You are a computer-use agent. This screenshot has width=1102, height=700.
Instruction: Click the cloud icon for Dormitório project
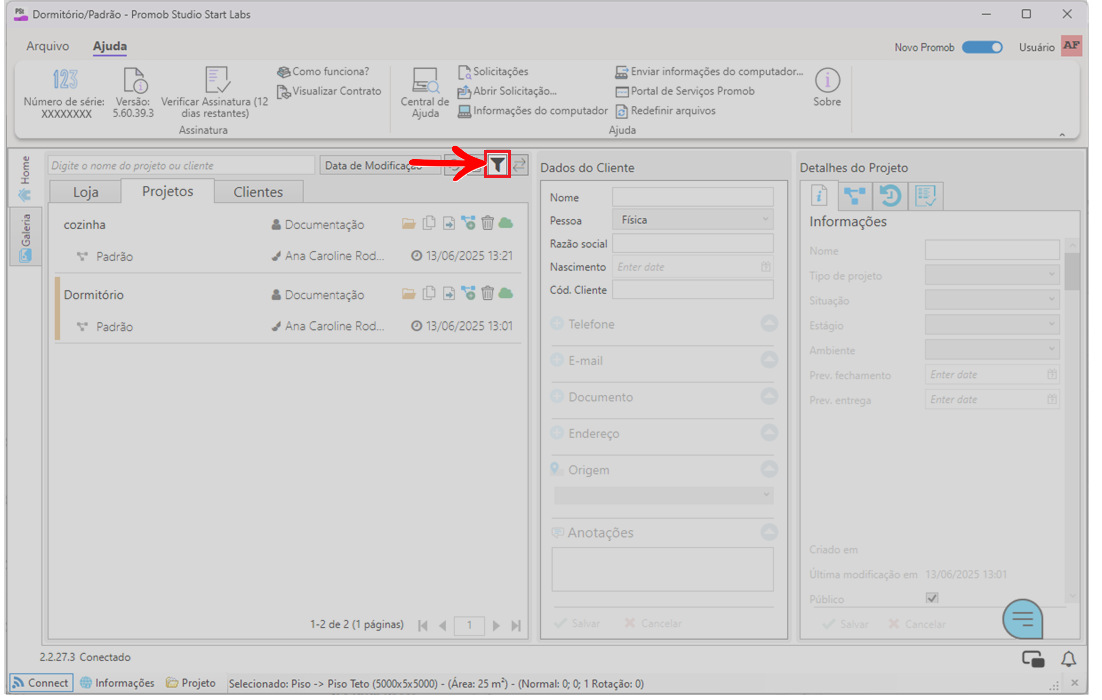pyautogui.click(x=506, y=293)
